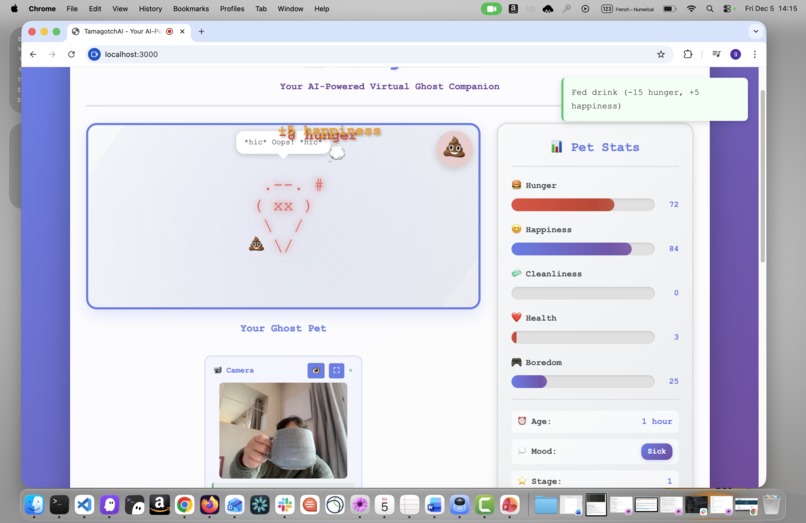Launch Visual Studio Code from dock
Screen dimensions: 806x523
point(84,504)
